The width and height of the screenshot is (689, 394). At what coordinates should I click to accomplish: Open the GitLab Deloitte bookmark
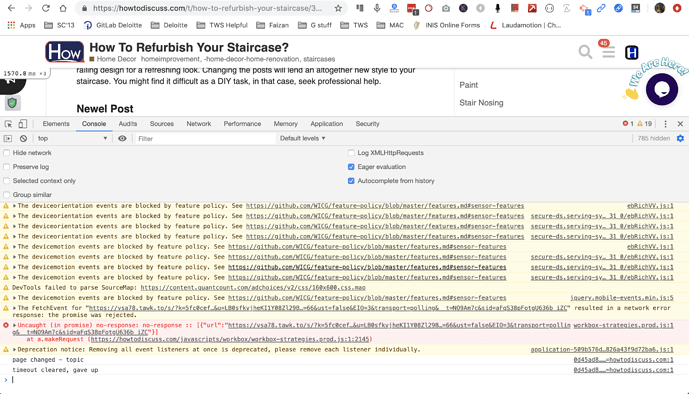tap(113, 25)
